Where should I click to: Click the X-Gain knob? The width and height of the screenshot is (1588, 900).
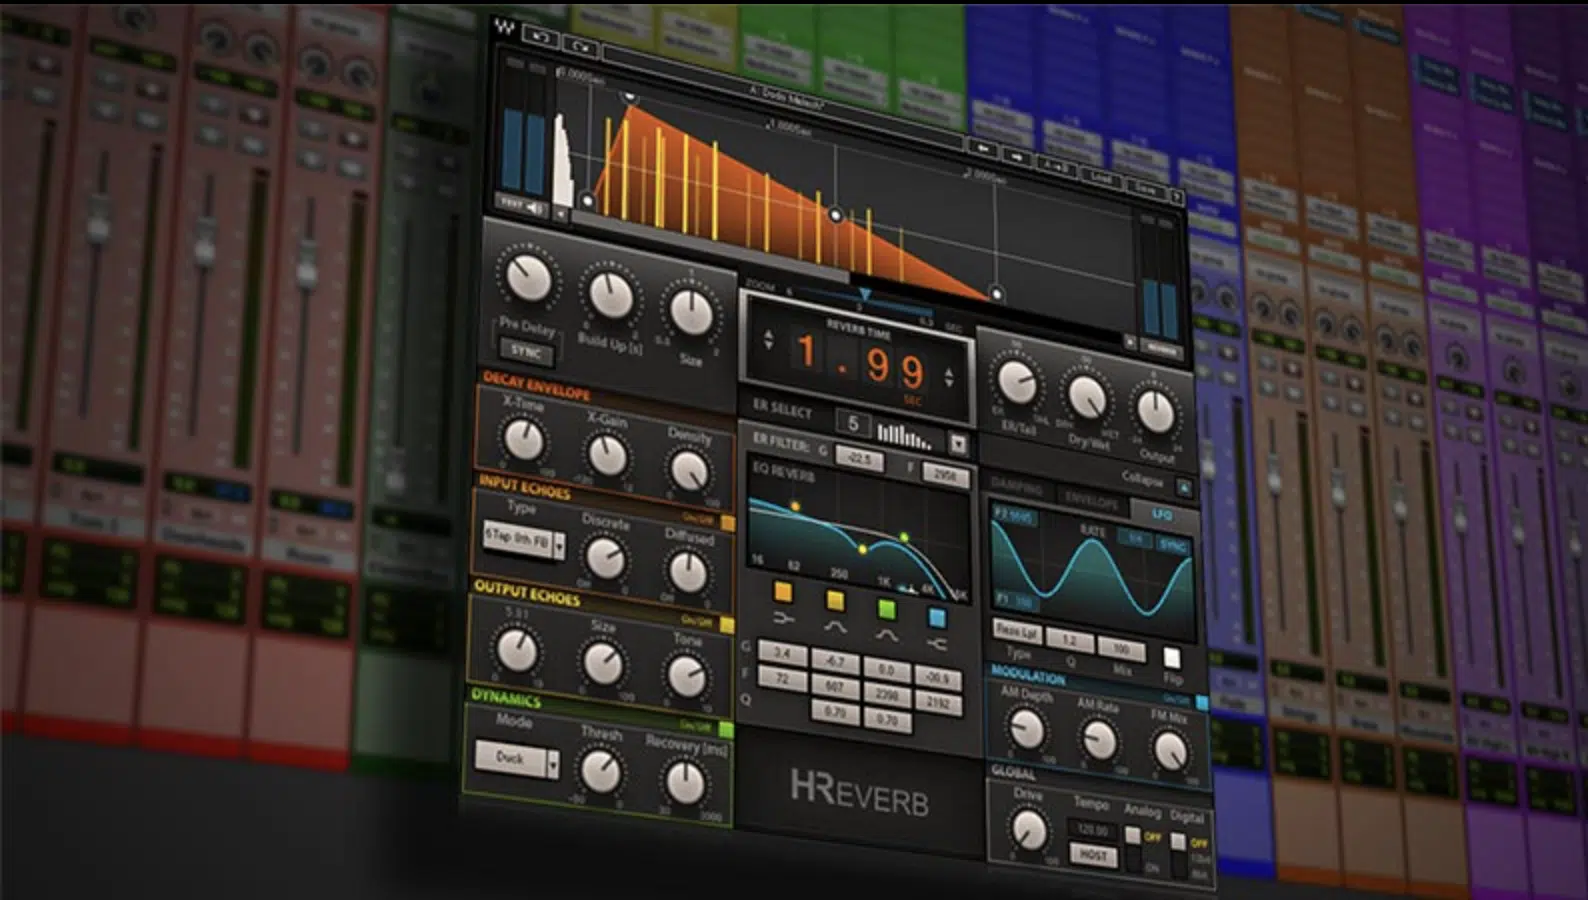click(x=607, y=455)
